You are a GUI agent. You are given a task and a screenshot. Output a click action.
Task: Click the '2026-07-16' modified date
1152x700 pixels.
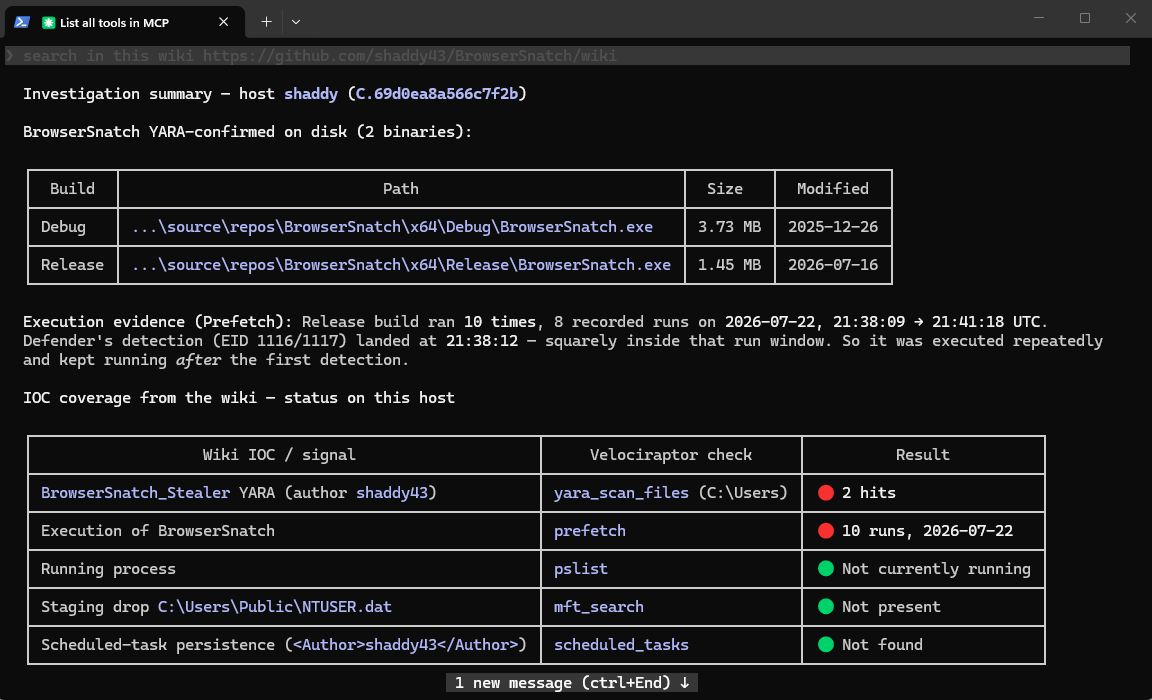832,265
